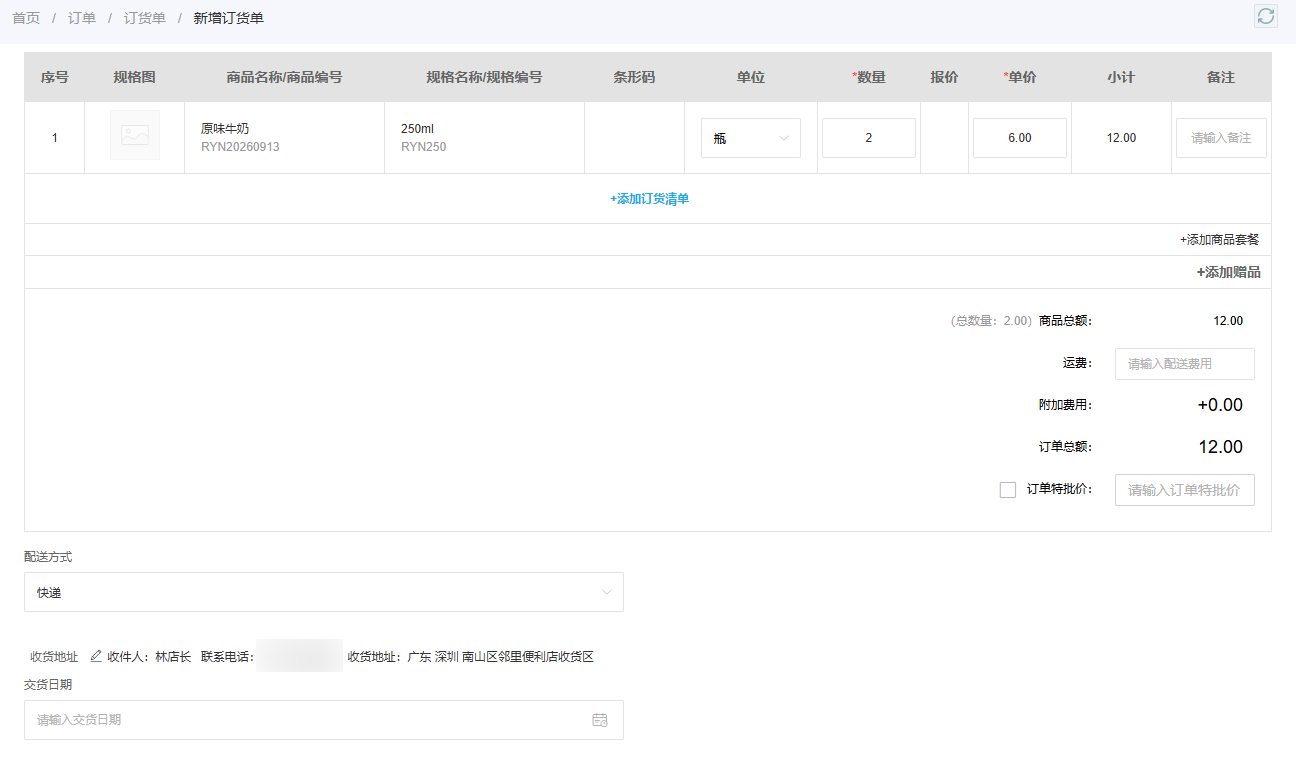
Task: Click 商品总额 value 12.00
Action: [1228, 321]
